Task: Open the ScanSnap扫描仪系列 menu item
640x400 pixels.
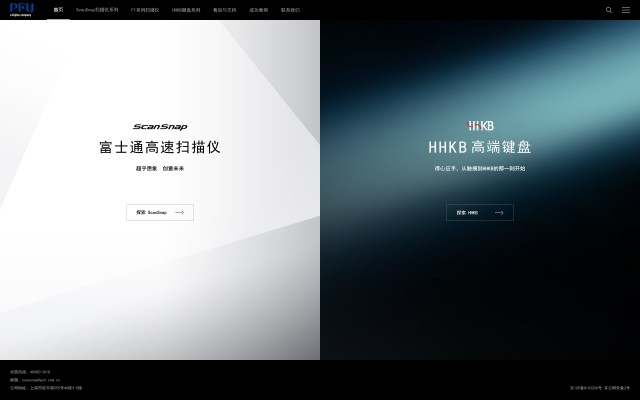Action: [97, 10]
